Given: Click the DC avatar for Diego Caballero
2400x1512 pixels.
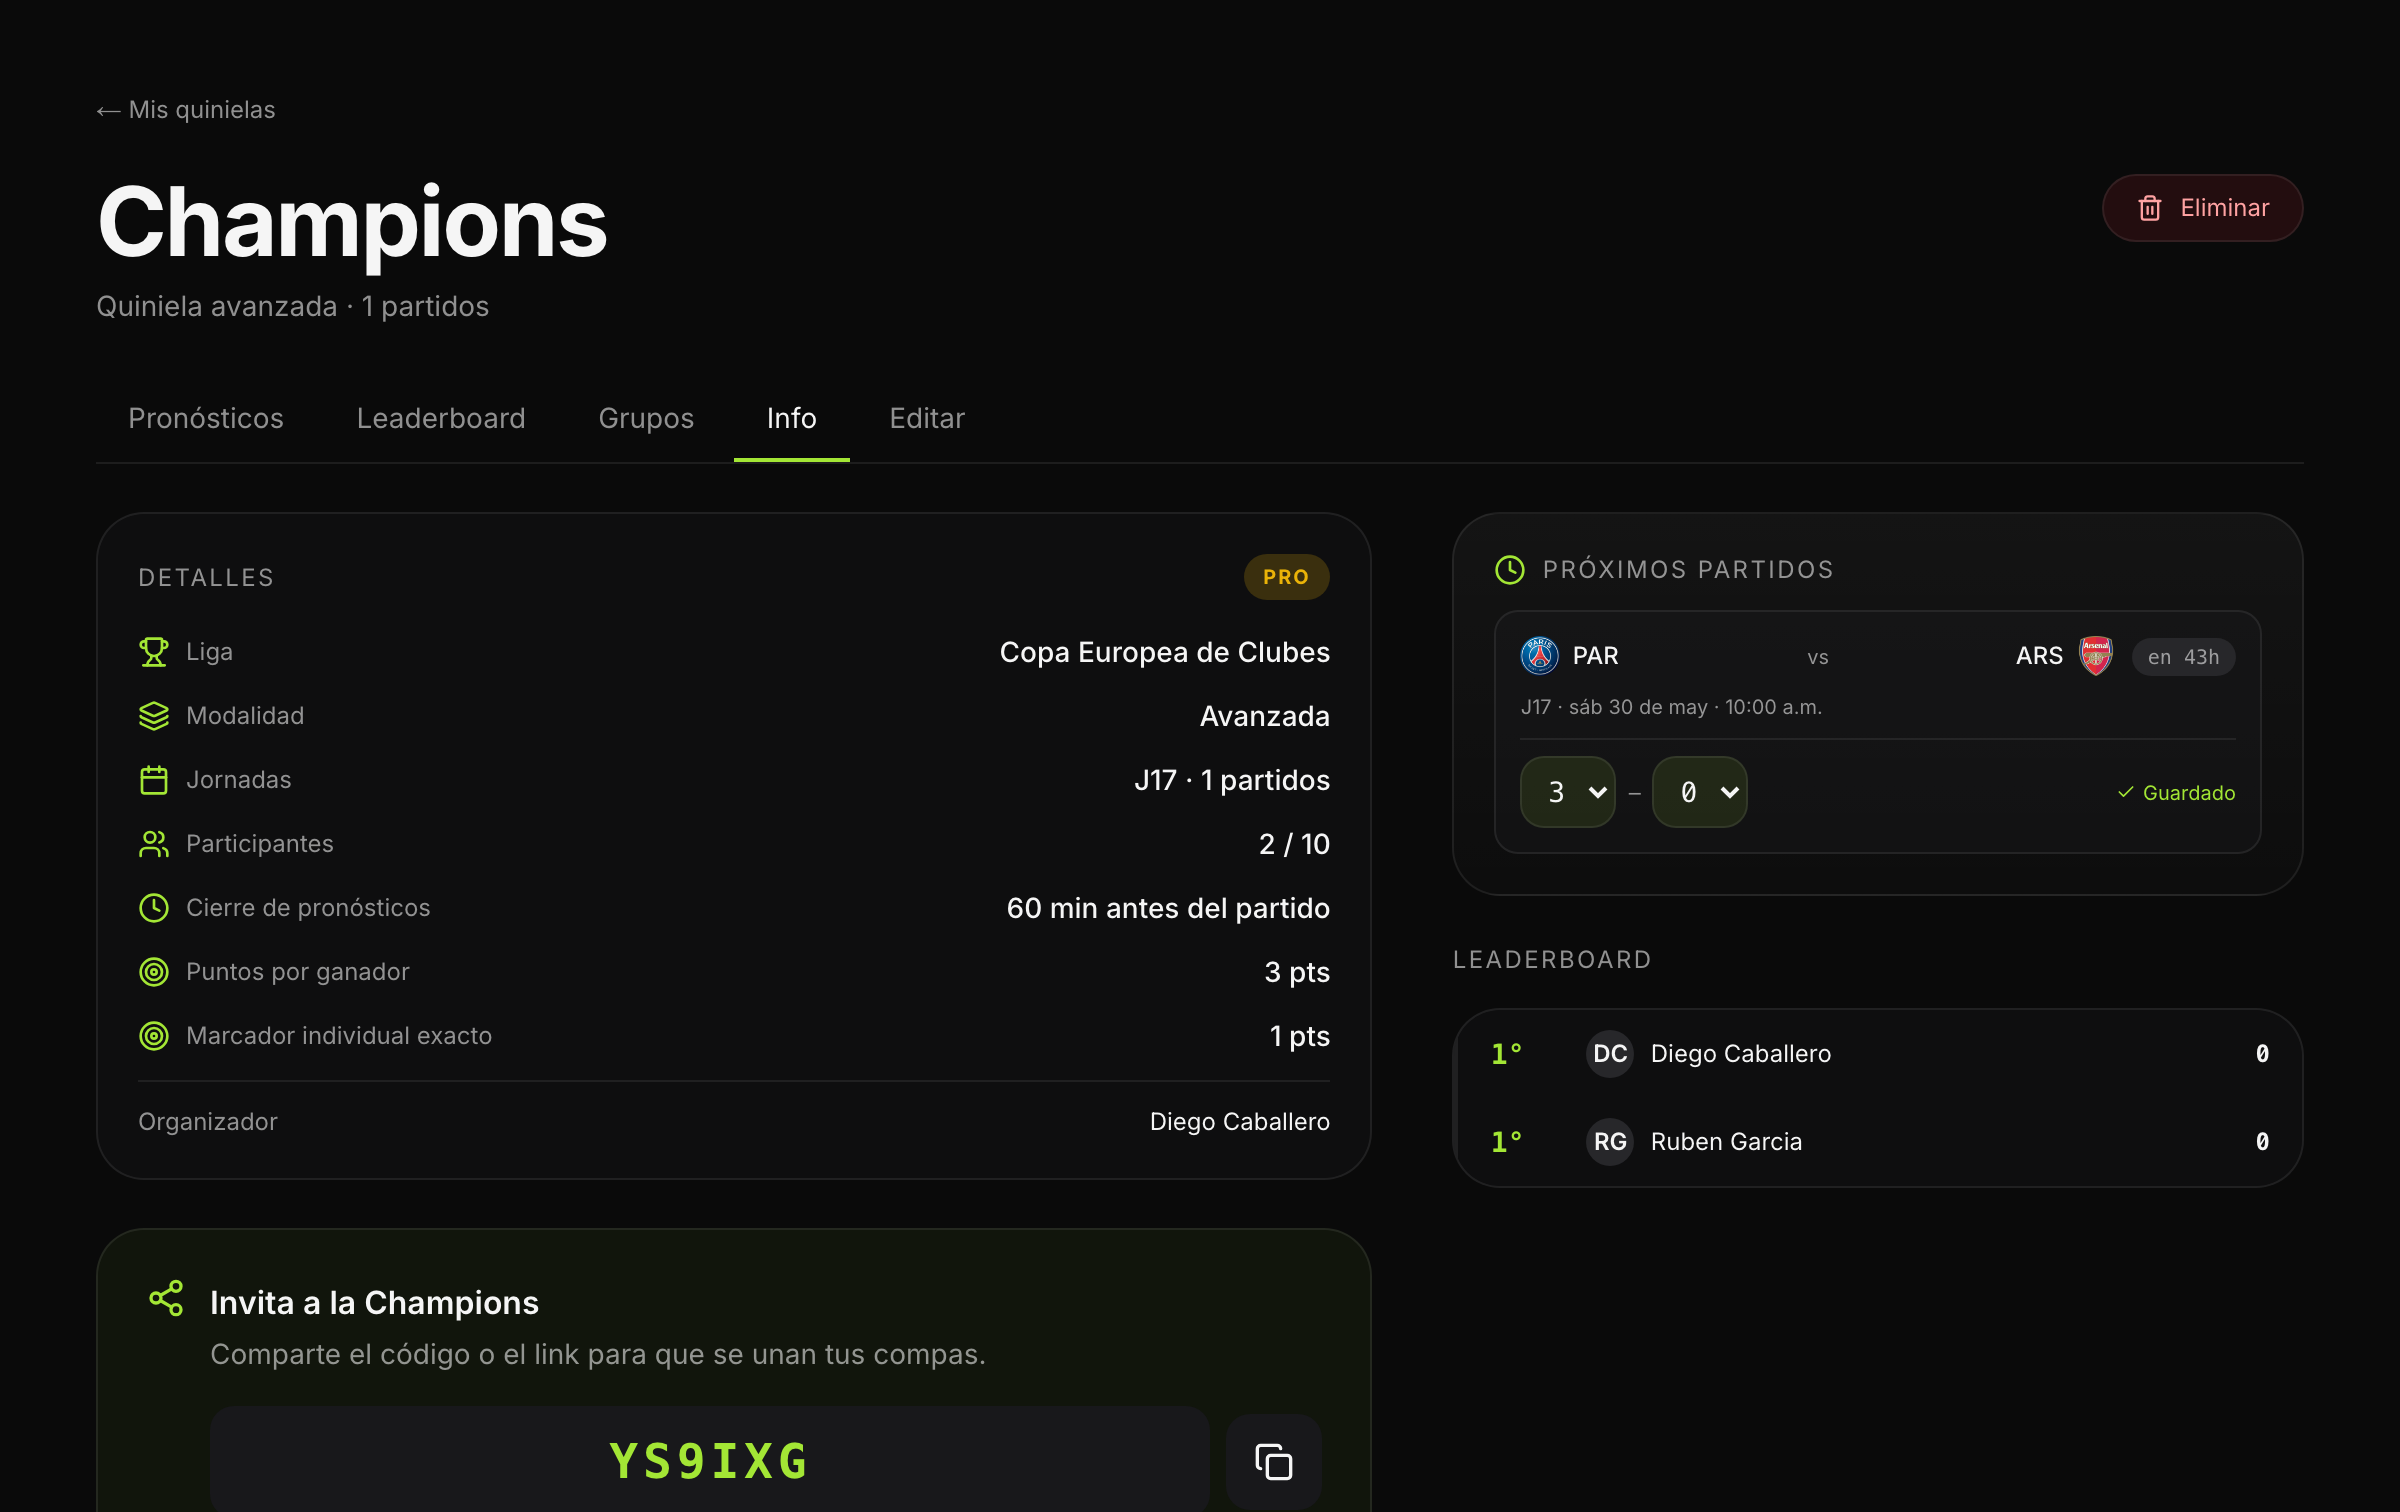Looking at the screenshot, I should 1610,1054.
